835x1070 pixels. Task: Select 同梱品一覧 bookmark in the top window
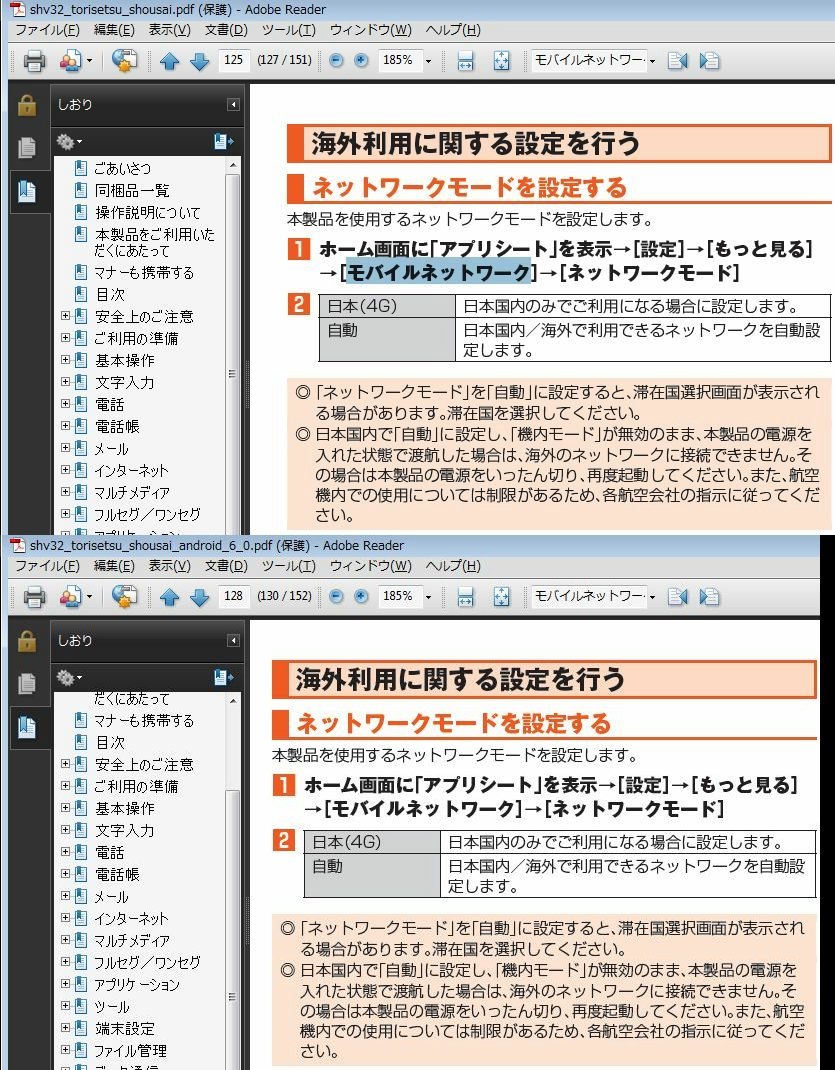(x=132, y=190)
